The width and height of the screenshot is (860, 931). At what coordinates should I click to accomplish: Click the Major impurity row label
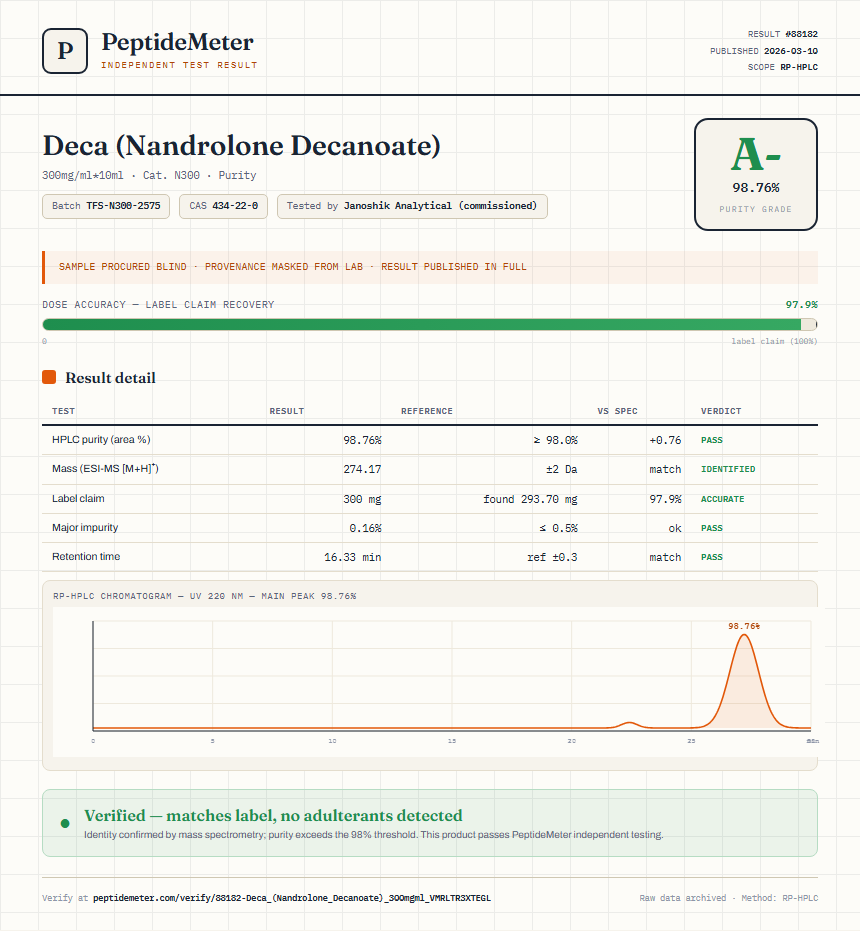tap(85, 527)
